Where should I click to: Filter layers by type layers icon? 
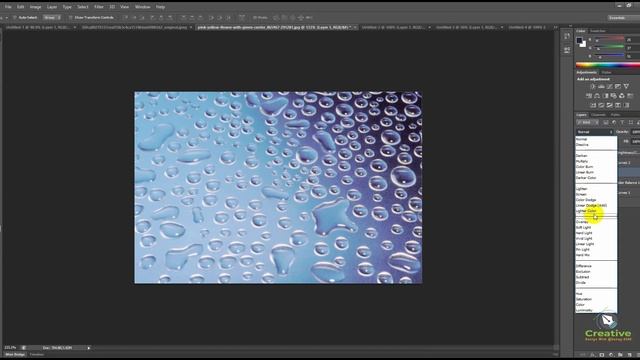622,122
